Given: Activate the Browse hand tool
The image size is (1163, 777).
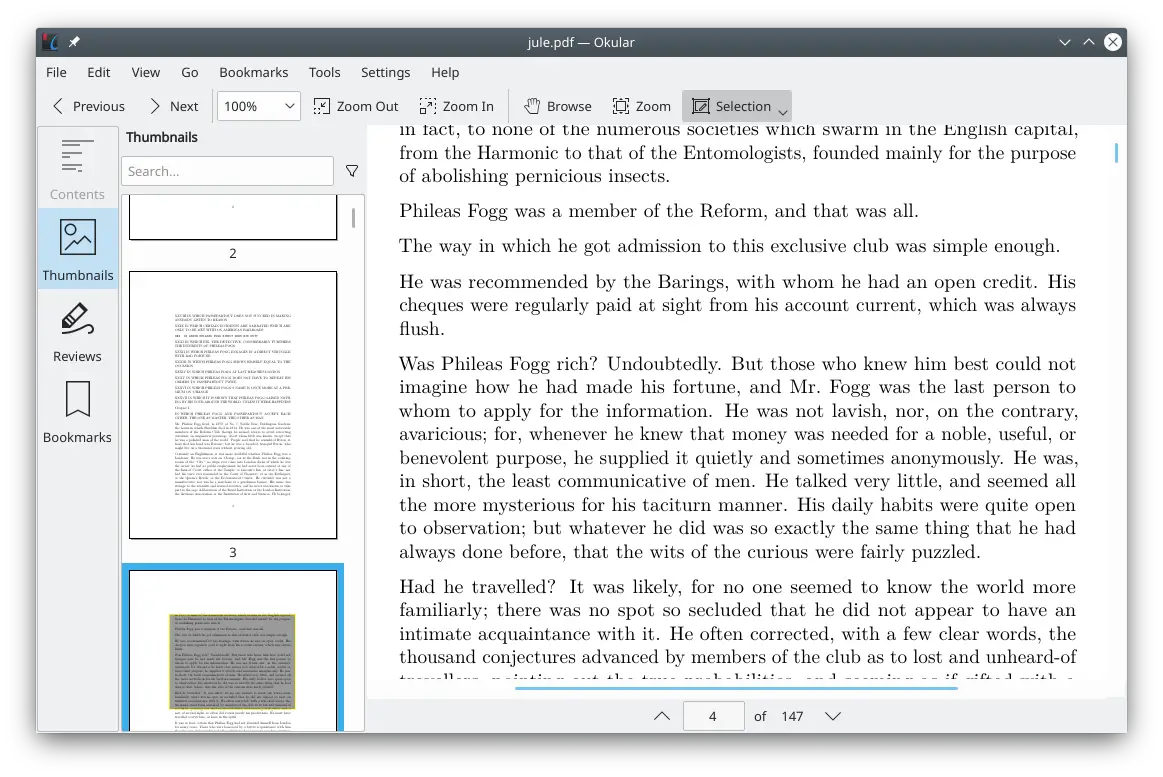Looking at the screenshot, I should click(558, 106).
